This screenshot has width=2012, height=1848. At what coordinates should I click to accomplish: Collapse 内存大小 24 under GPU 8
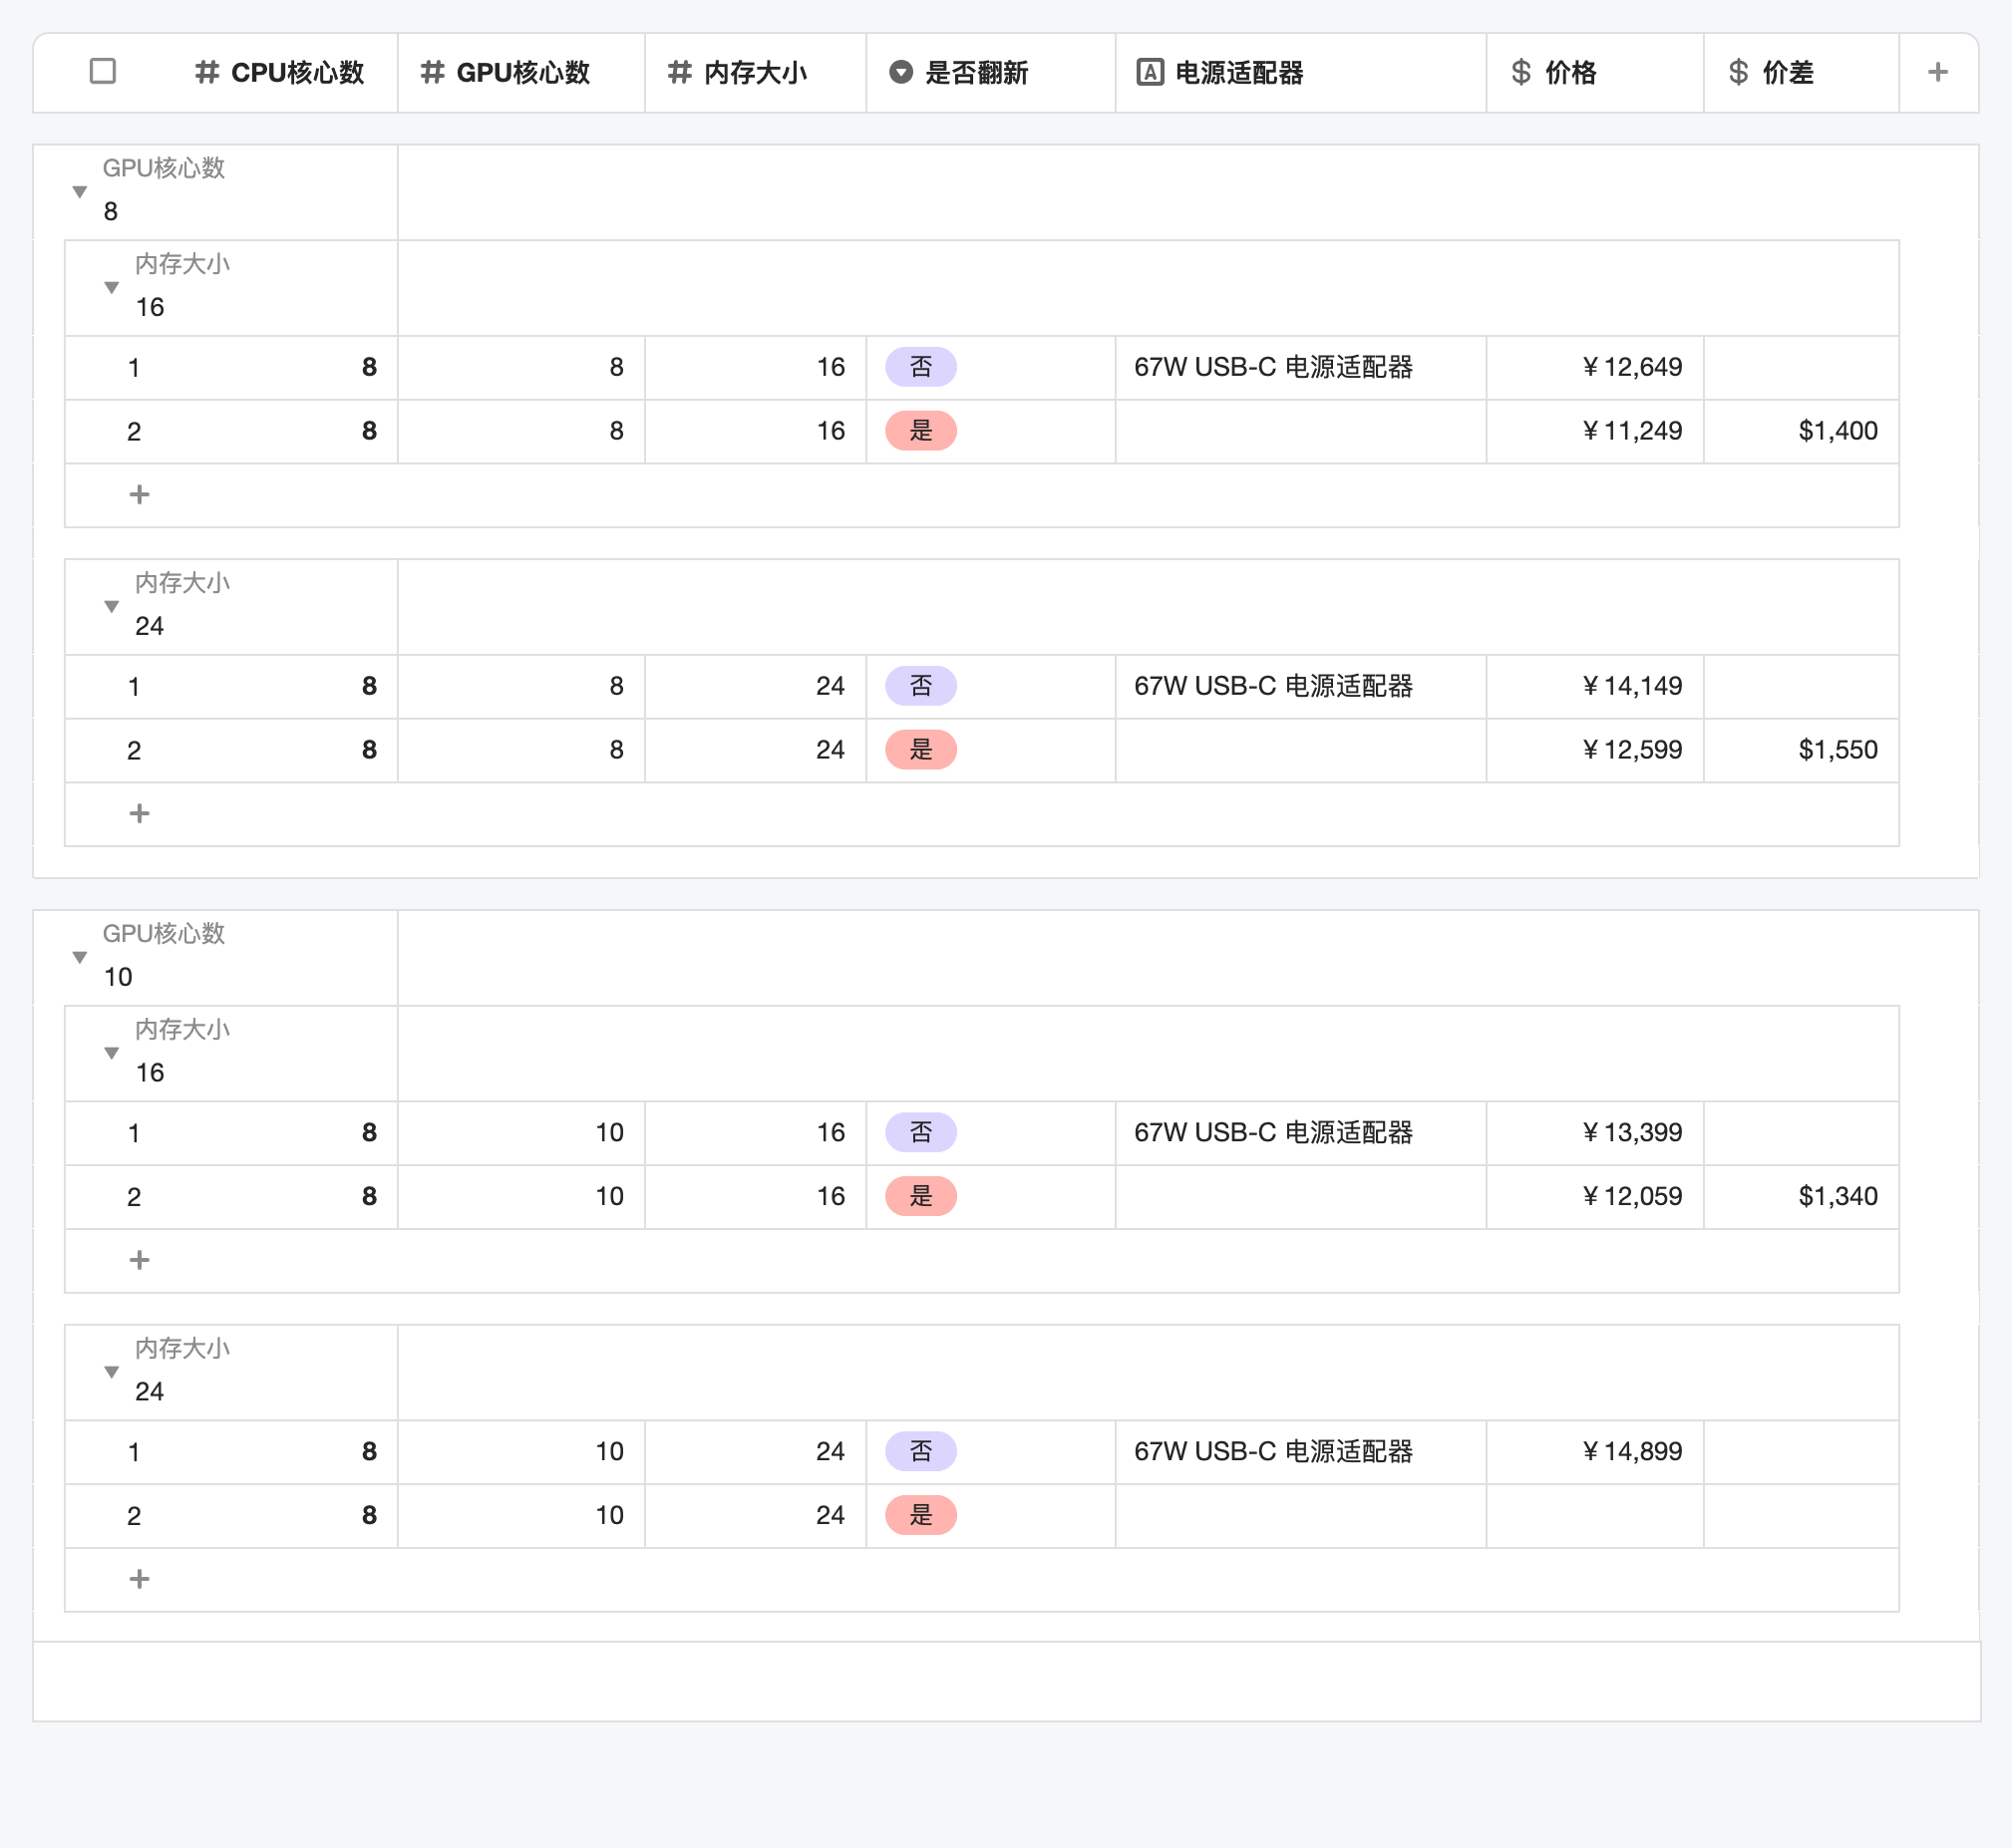pos(112,606)
